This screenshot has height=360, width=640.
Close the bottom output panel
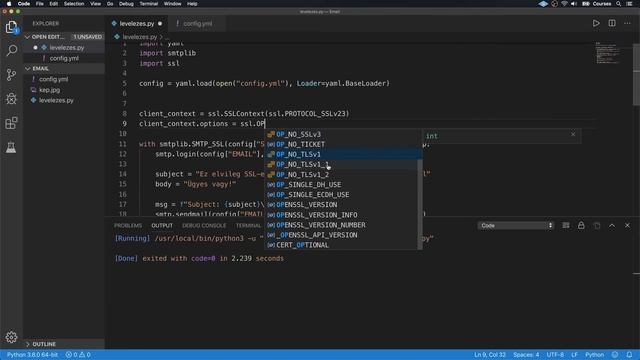[x=627, y=225]
